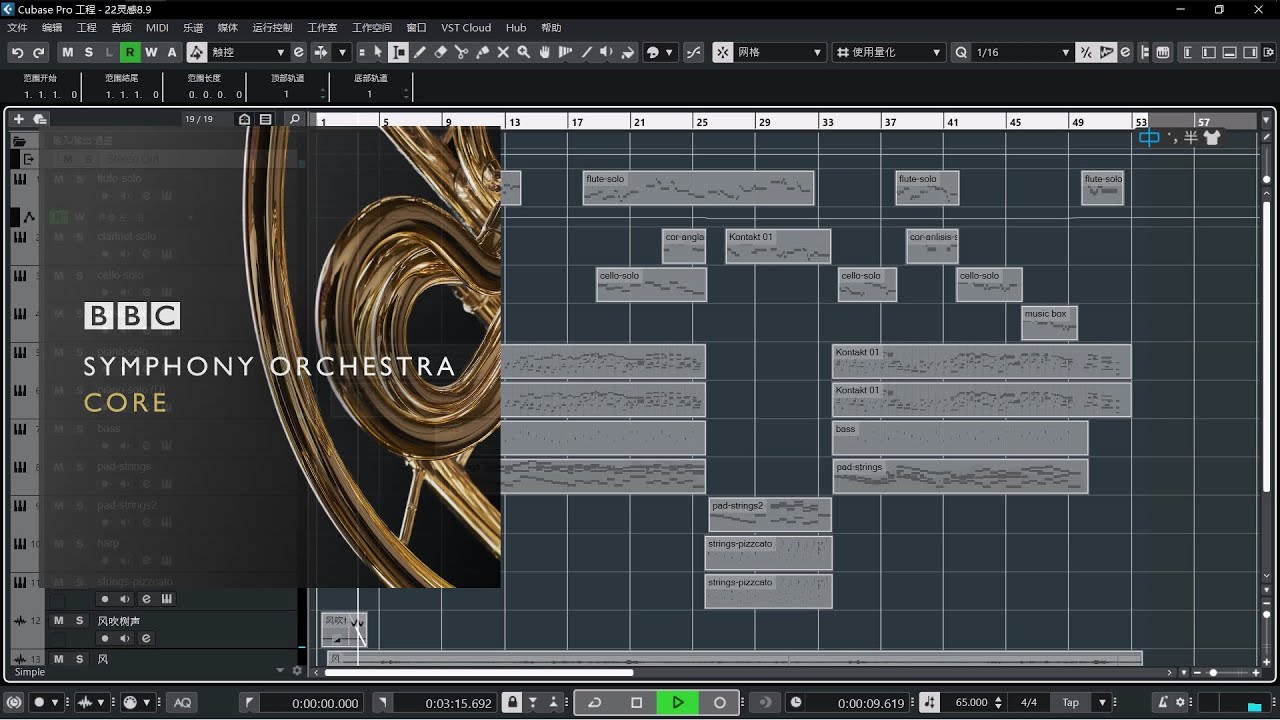Open the 网格 snap type dropdown
The height and width of the screenshot is (720, 1280).
click(780, 52)
